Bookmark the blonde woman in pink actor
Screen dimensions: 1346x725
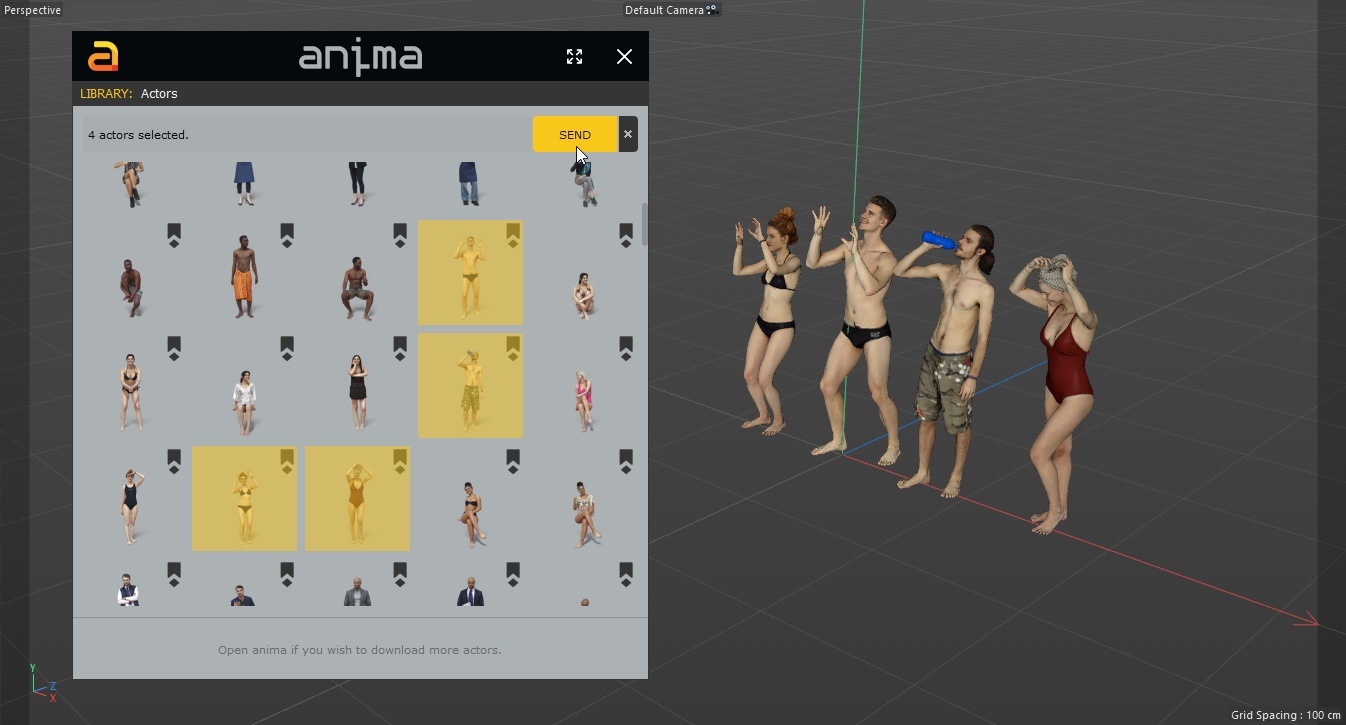click(x=625, y=348)
